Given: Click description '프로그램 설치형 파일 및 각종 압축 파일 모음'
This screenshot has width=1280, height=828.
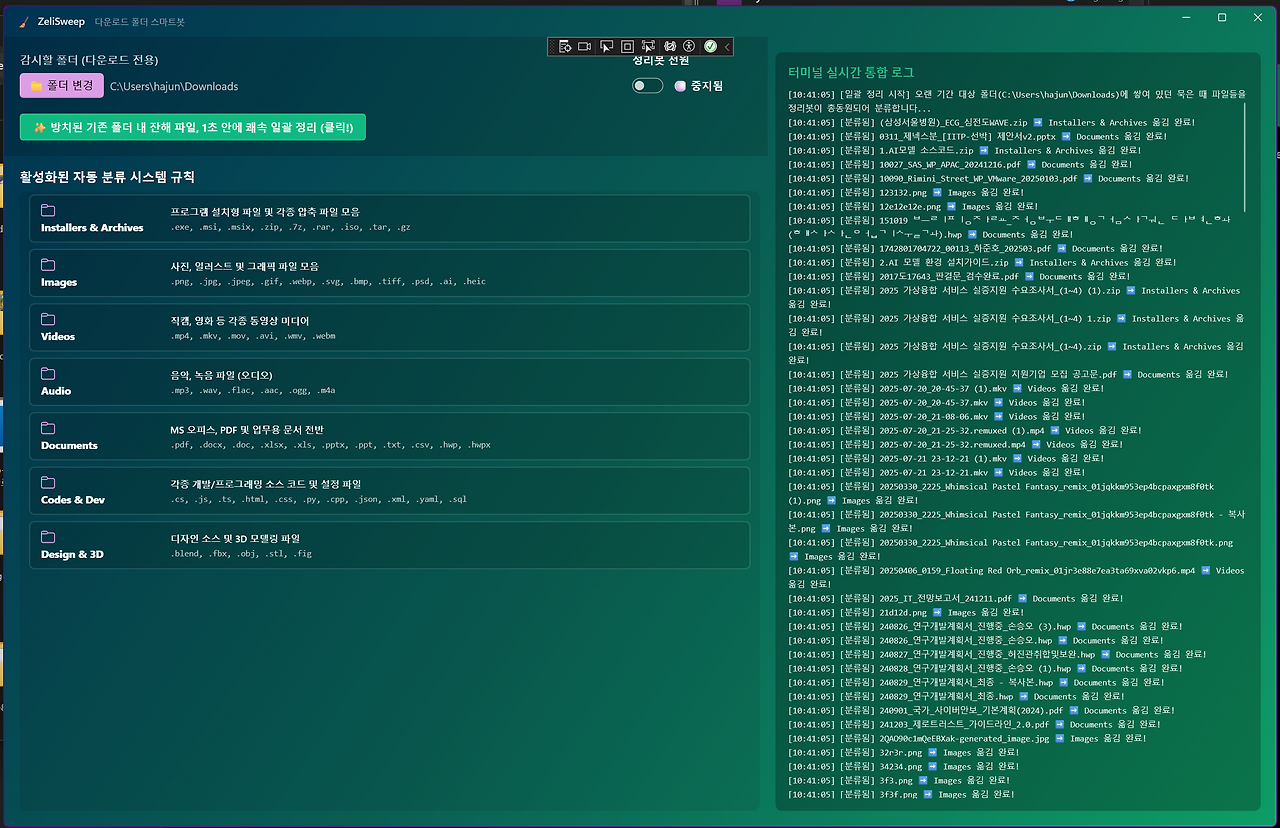Looking at the screenshot, I should [265, 212].
